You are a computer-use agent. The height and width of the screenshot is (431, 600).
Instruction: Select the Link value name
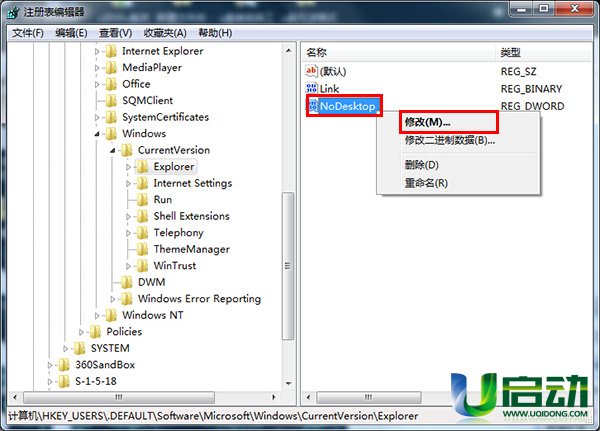[329, 89]
